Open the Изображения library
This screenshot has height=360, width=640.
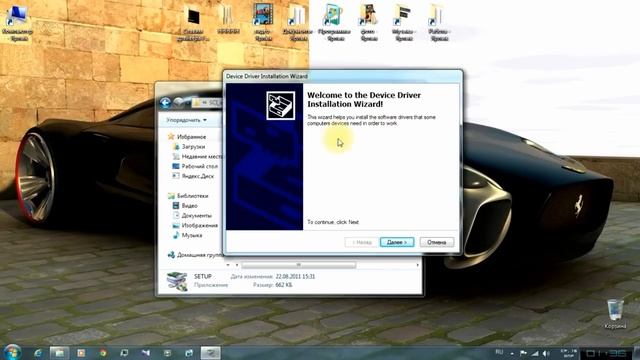point(200,225)
